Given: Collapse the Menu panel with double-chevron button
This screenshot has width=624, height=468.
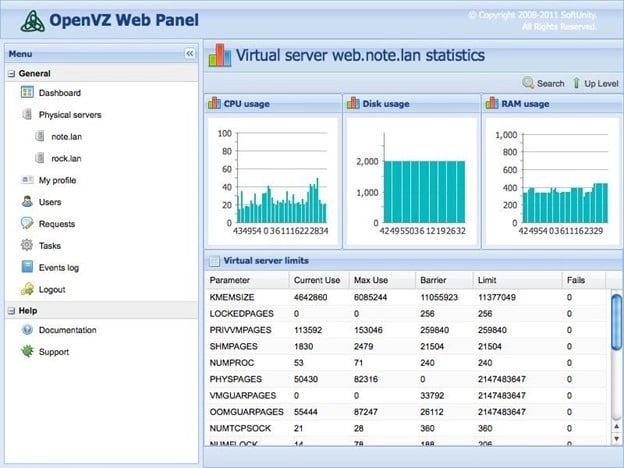Looking at the screenshot, I should pos(190,53).
